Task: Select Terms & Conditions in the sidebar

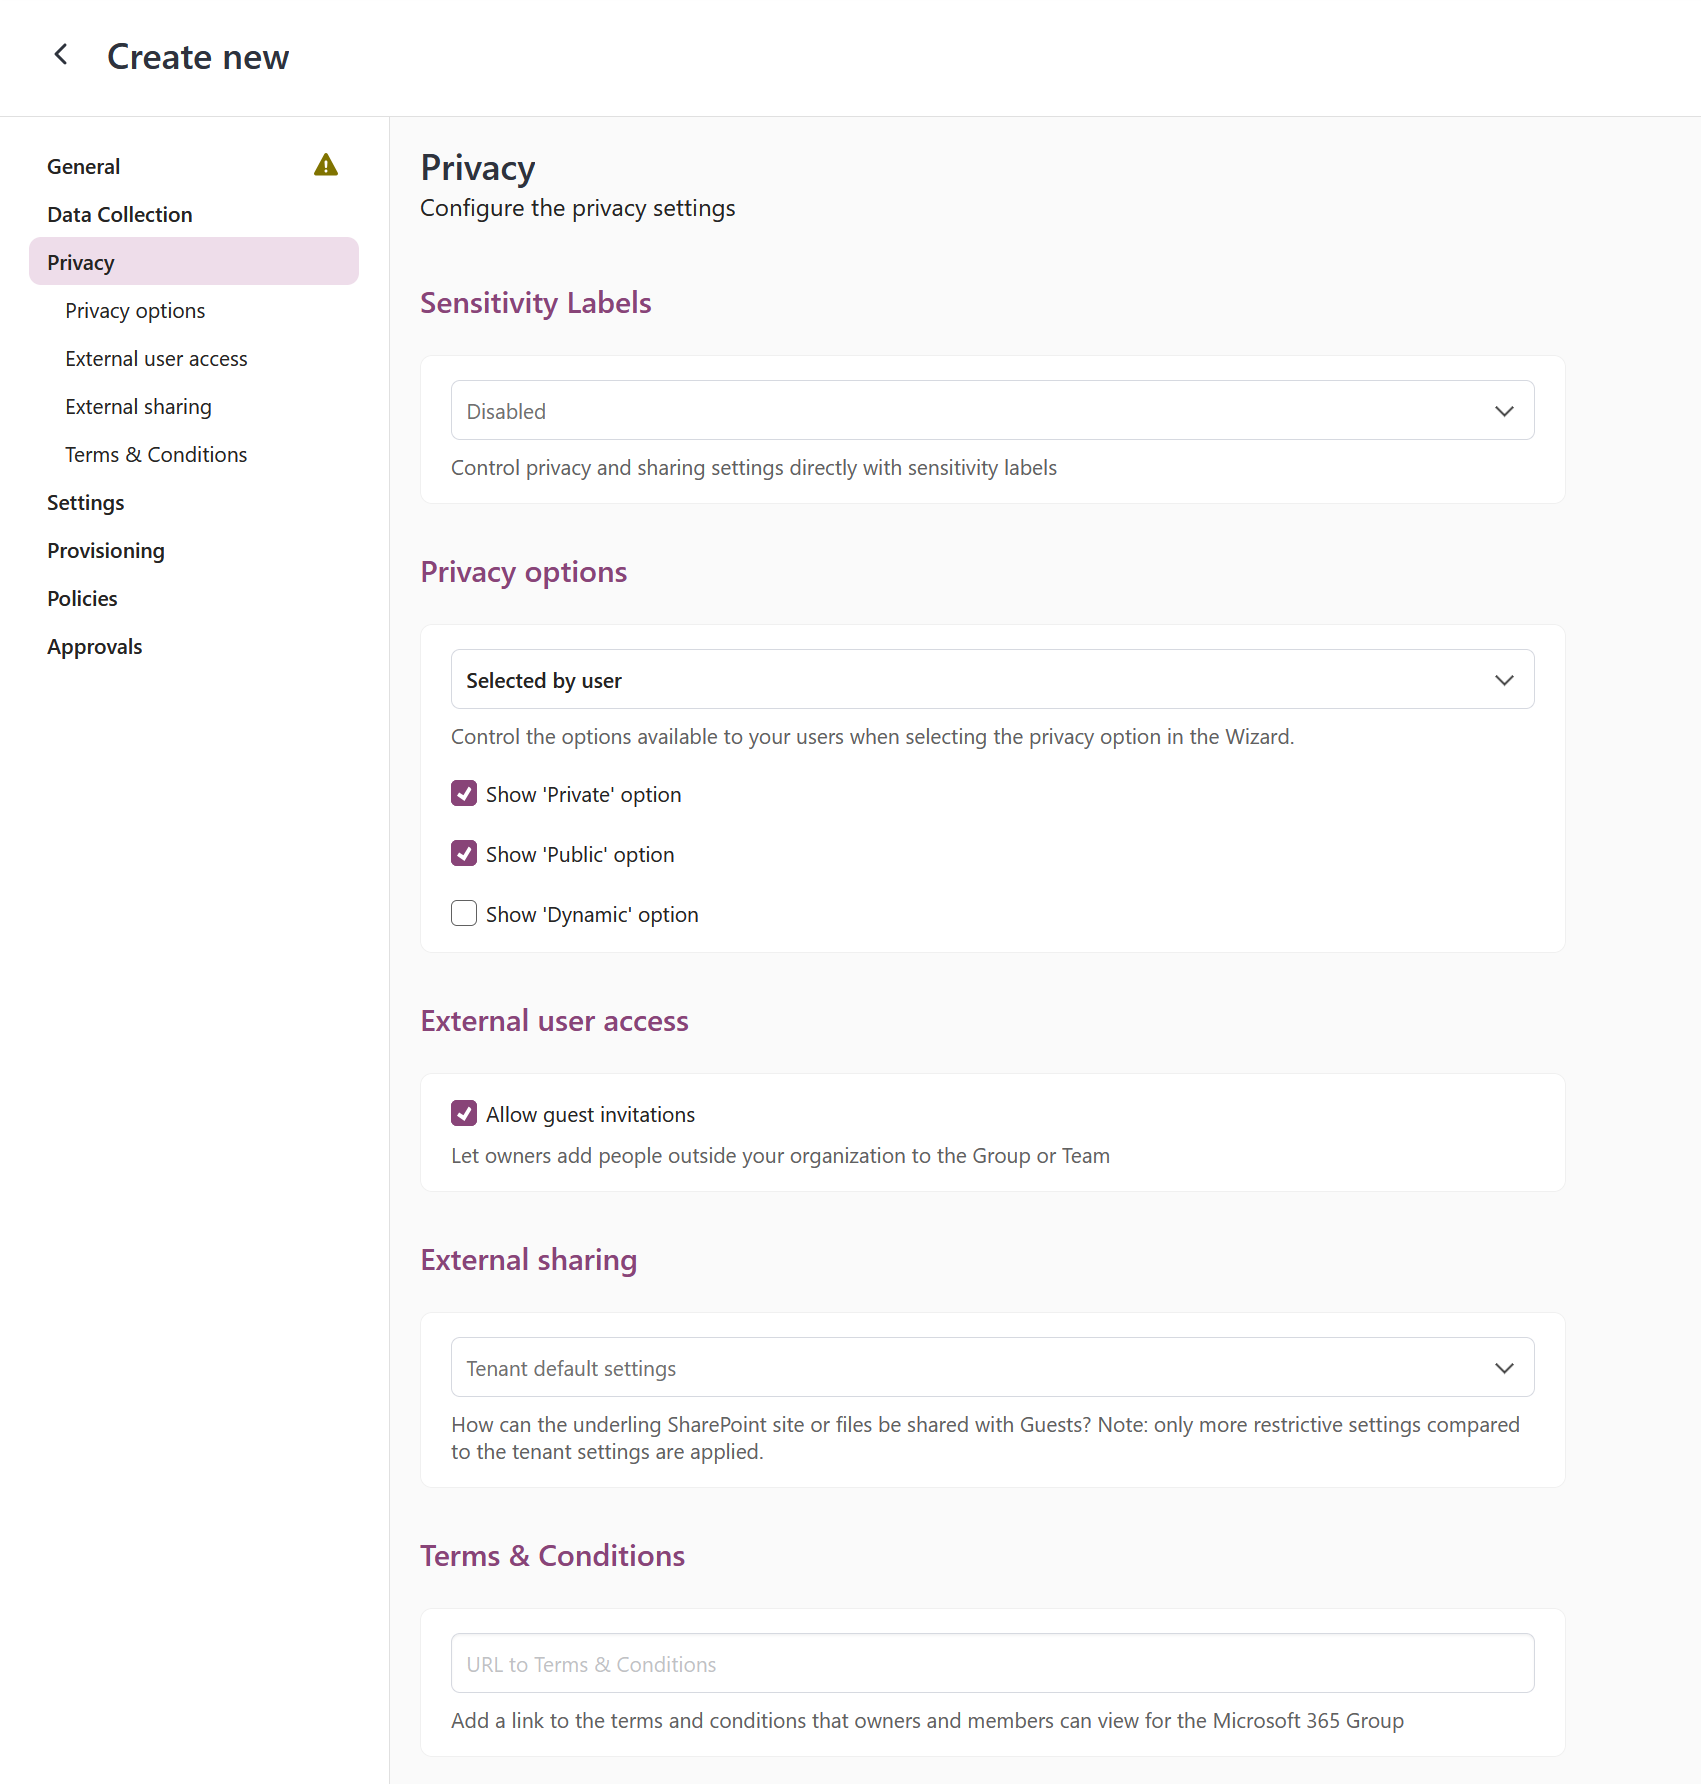Action: 156,454
